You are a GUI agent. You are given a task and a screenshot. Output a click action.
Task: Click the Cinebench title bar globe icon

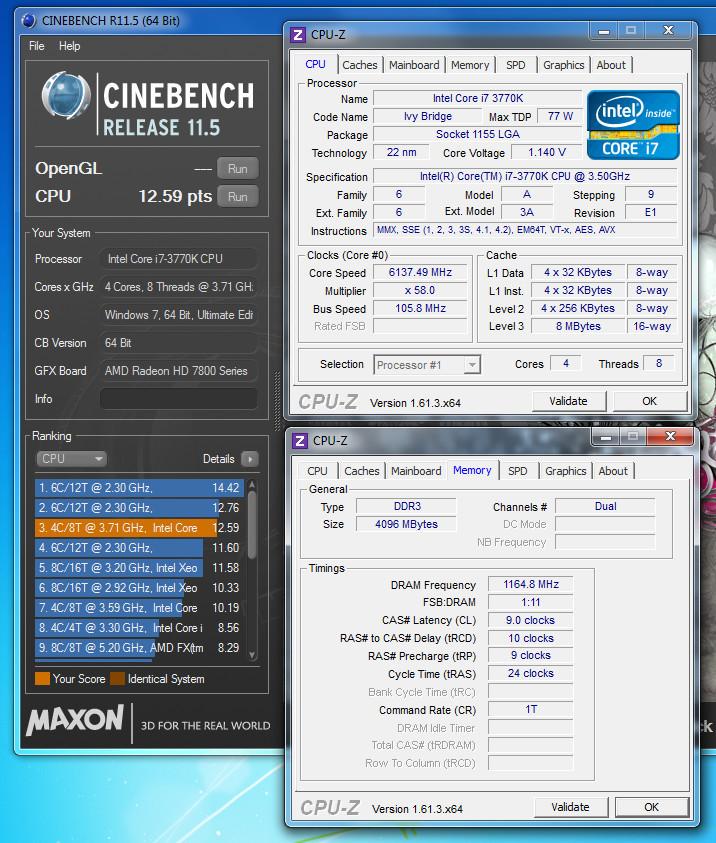28,21
